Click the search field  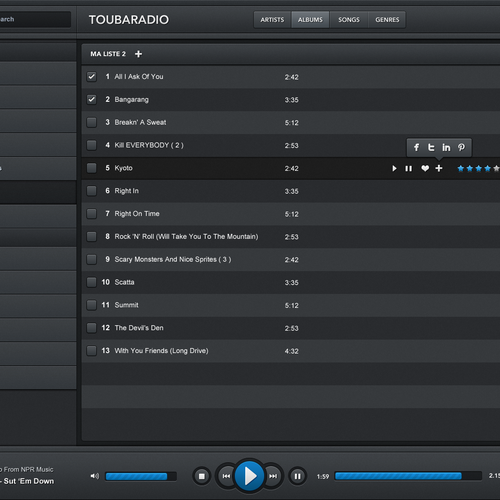[35, 19]
